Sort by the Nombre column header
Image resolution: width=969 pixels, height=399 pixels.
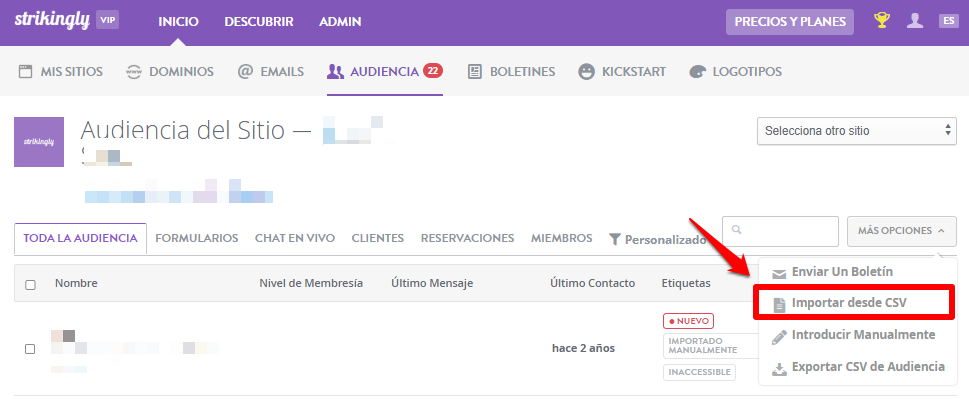tap(76, 283)
